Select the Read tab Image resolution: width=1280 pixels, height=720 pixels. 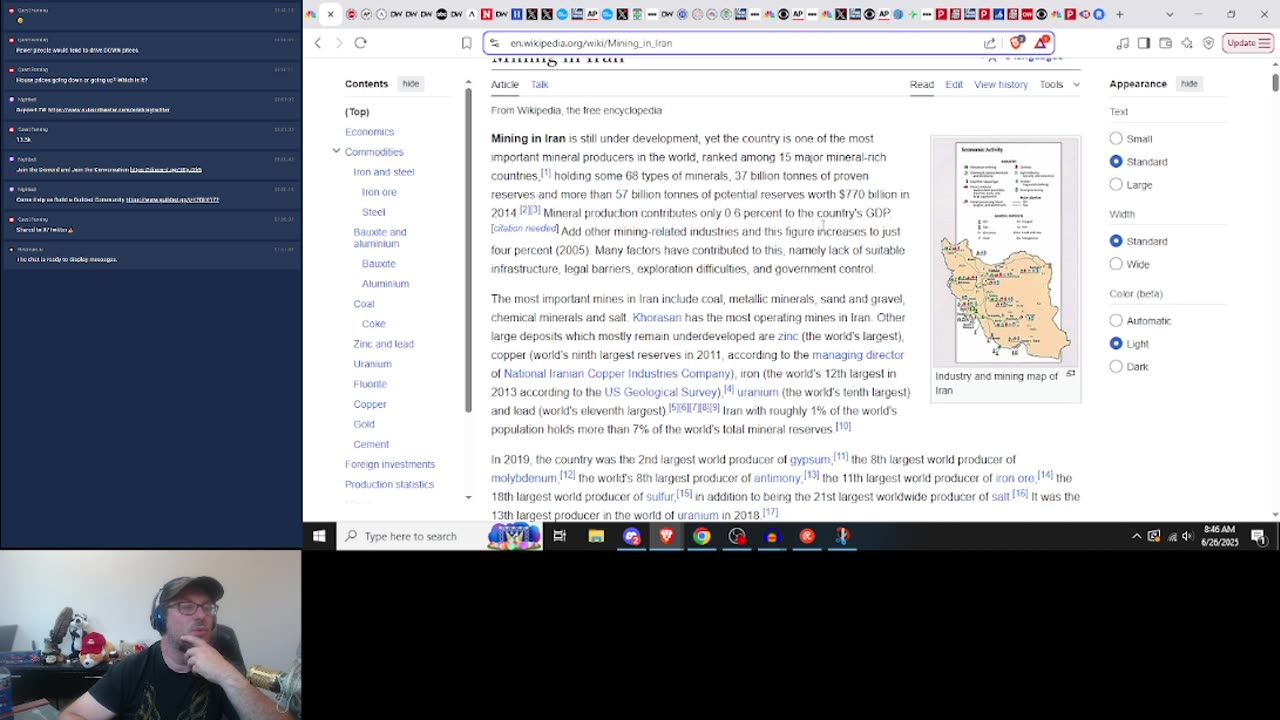[921, 84]
